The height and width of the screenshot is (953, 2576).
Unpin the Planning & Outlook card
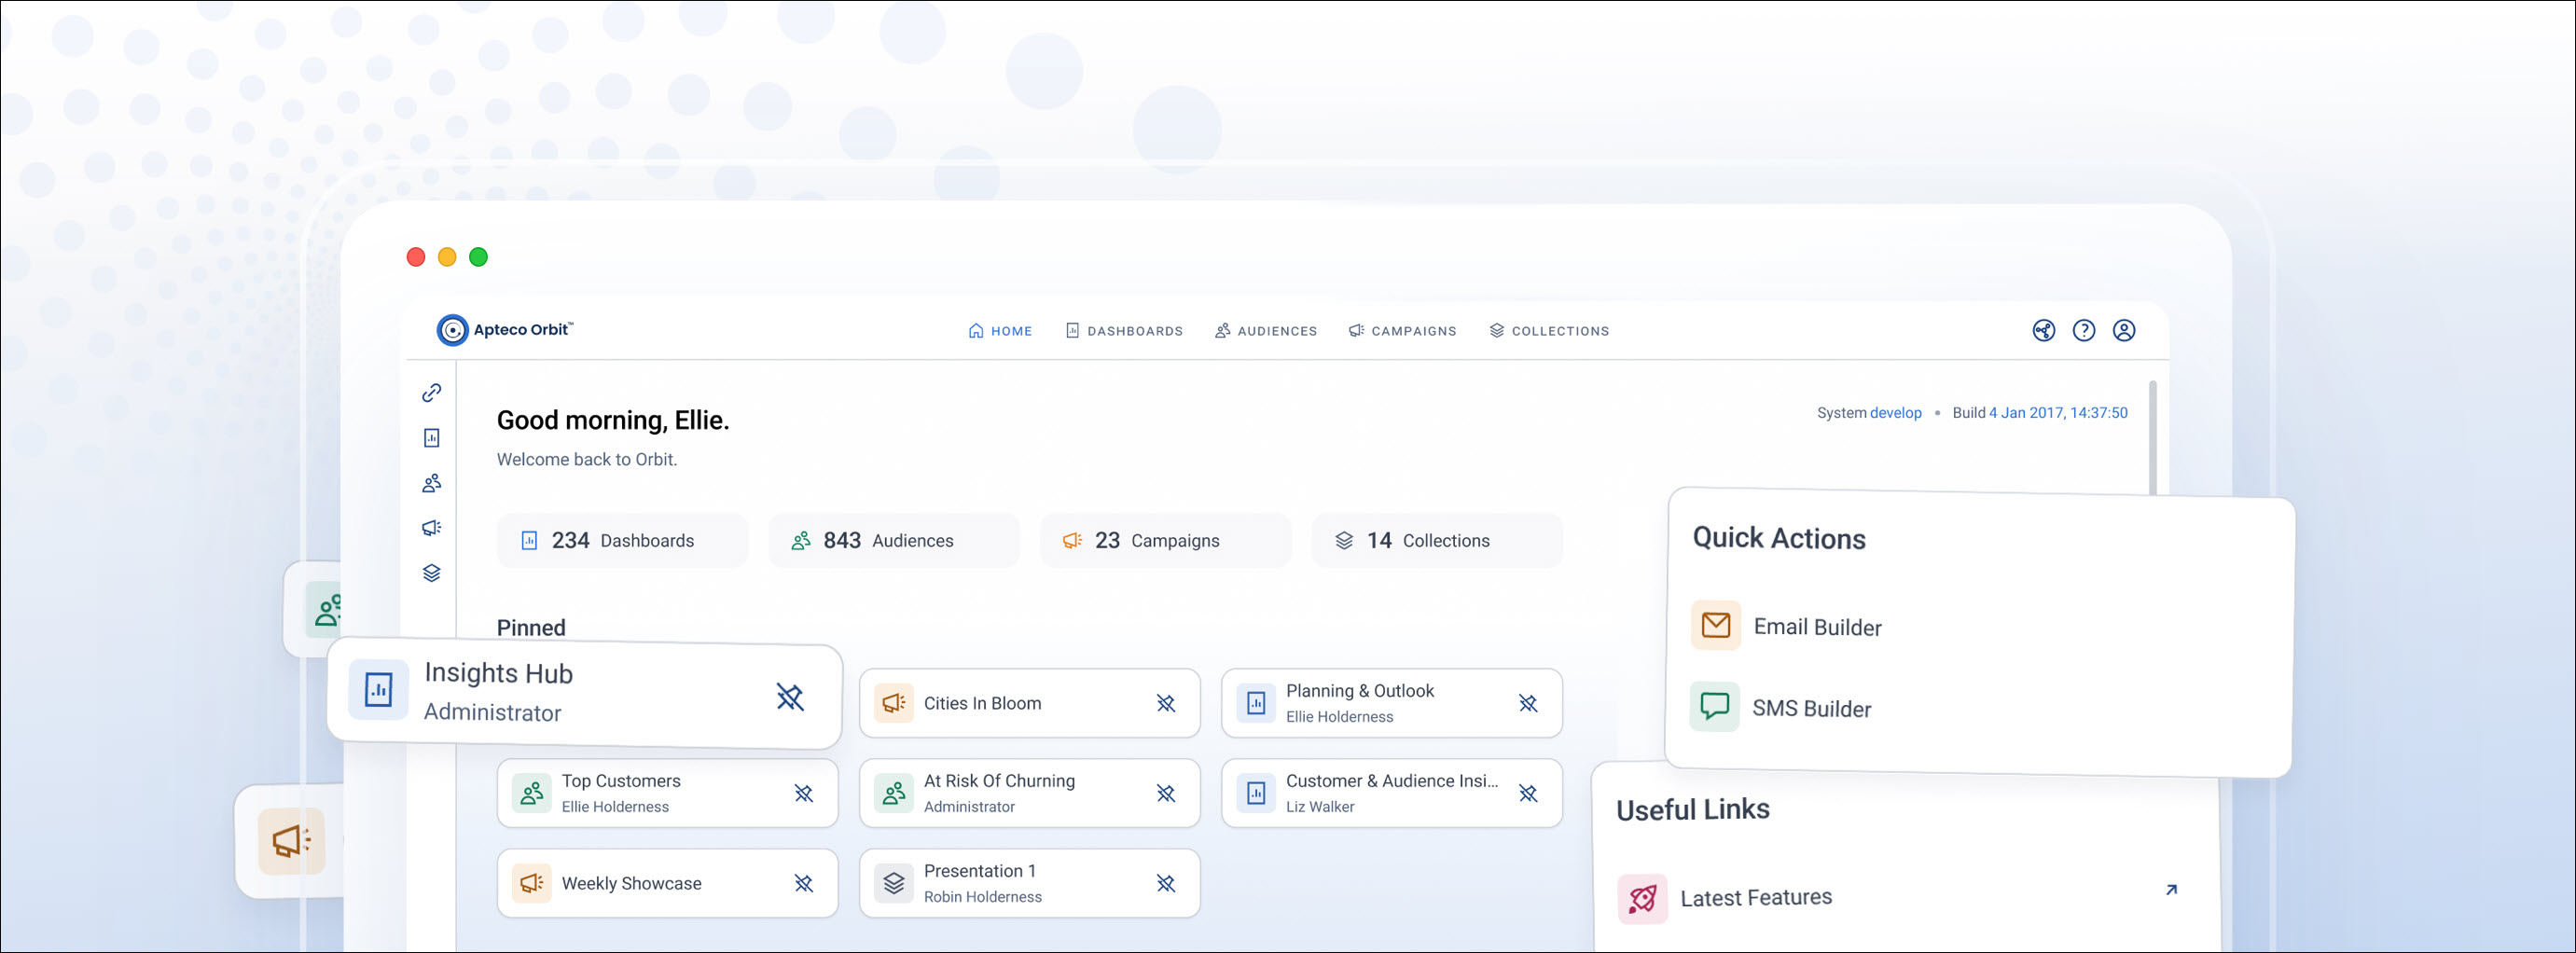click(x=1527, y=704)
